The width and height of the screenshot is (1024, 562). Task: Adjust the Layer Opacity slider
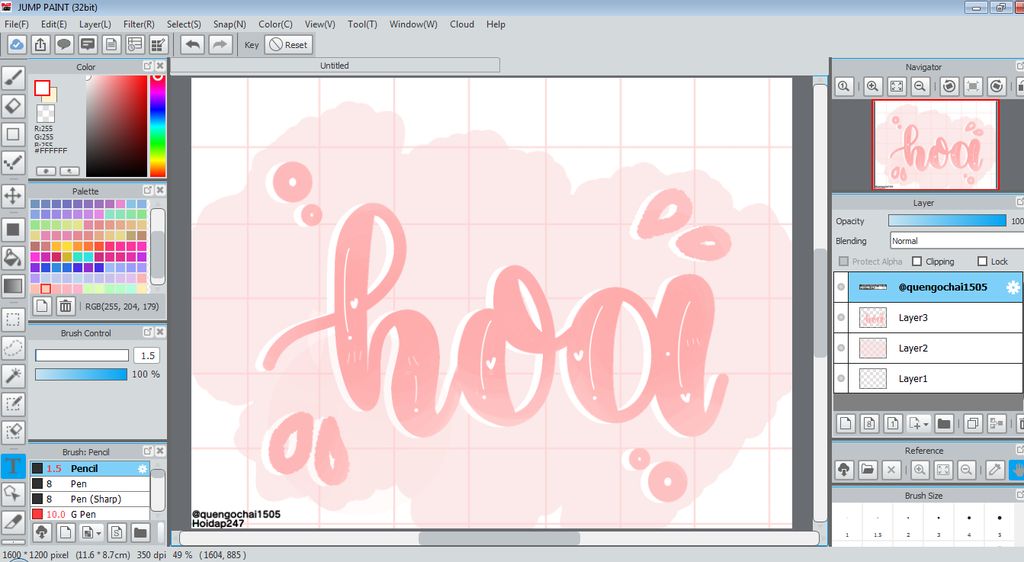tap(947, 221)
